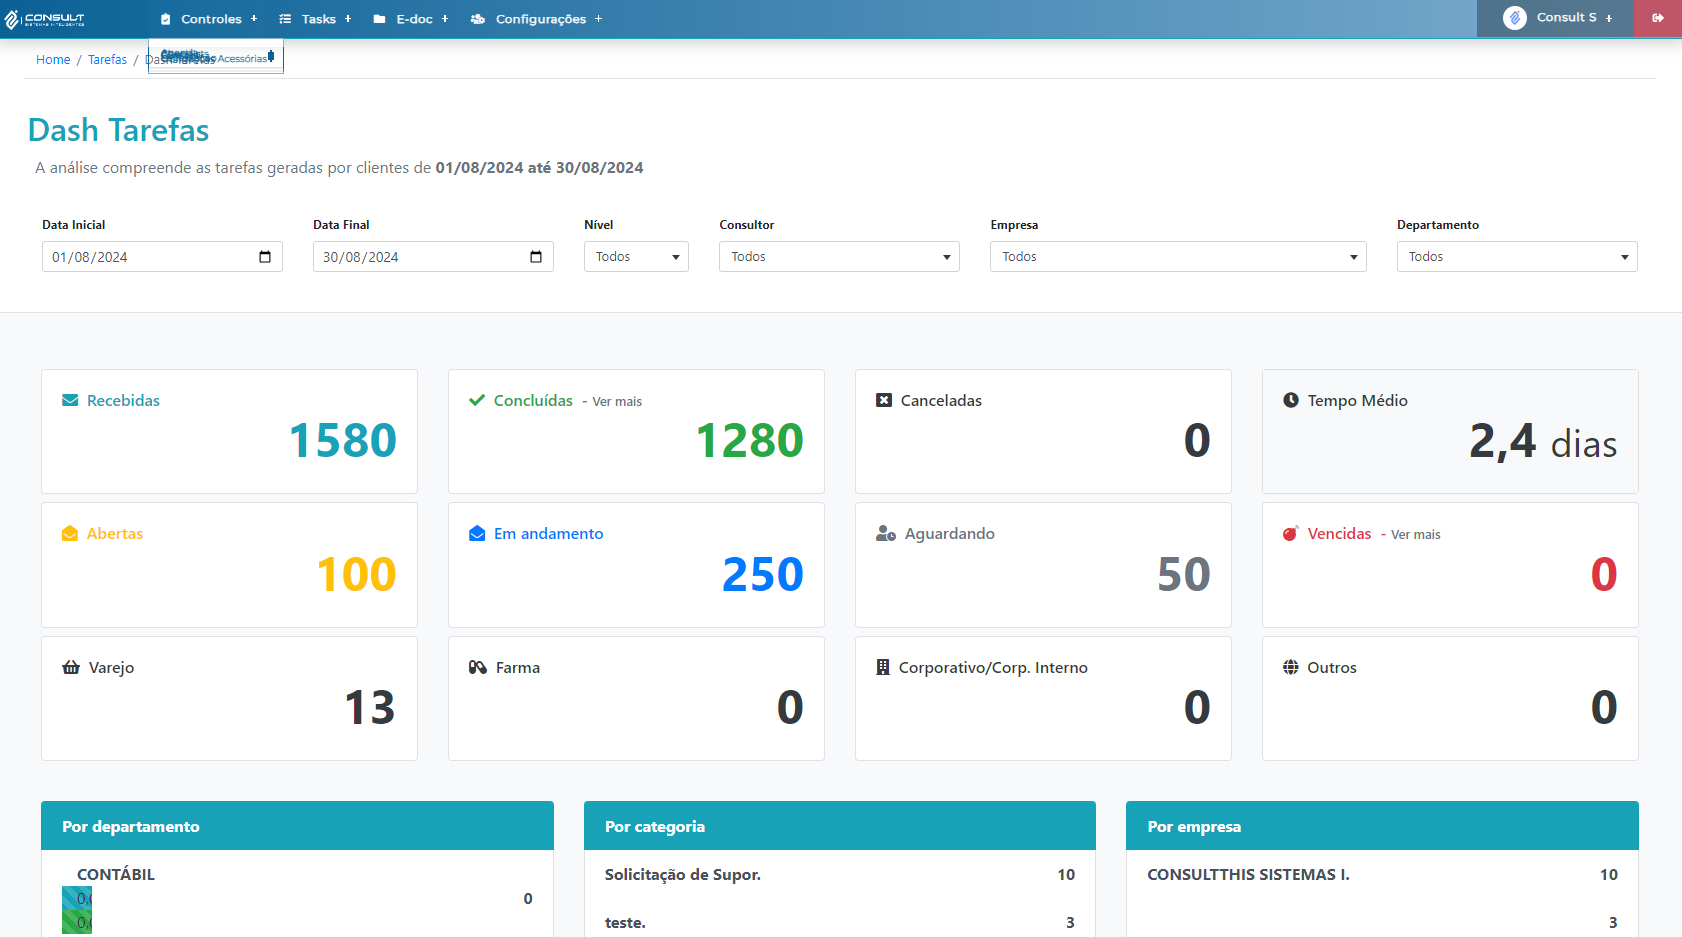Click the Tasks list icon

(285, 19)
